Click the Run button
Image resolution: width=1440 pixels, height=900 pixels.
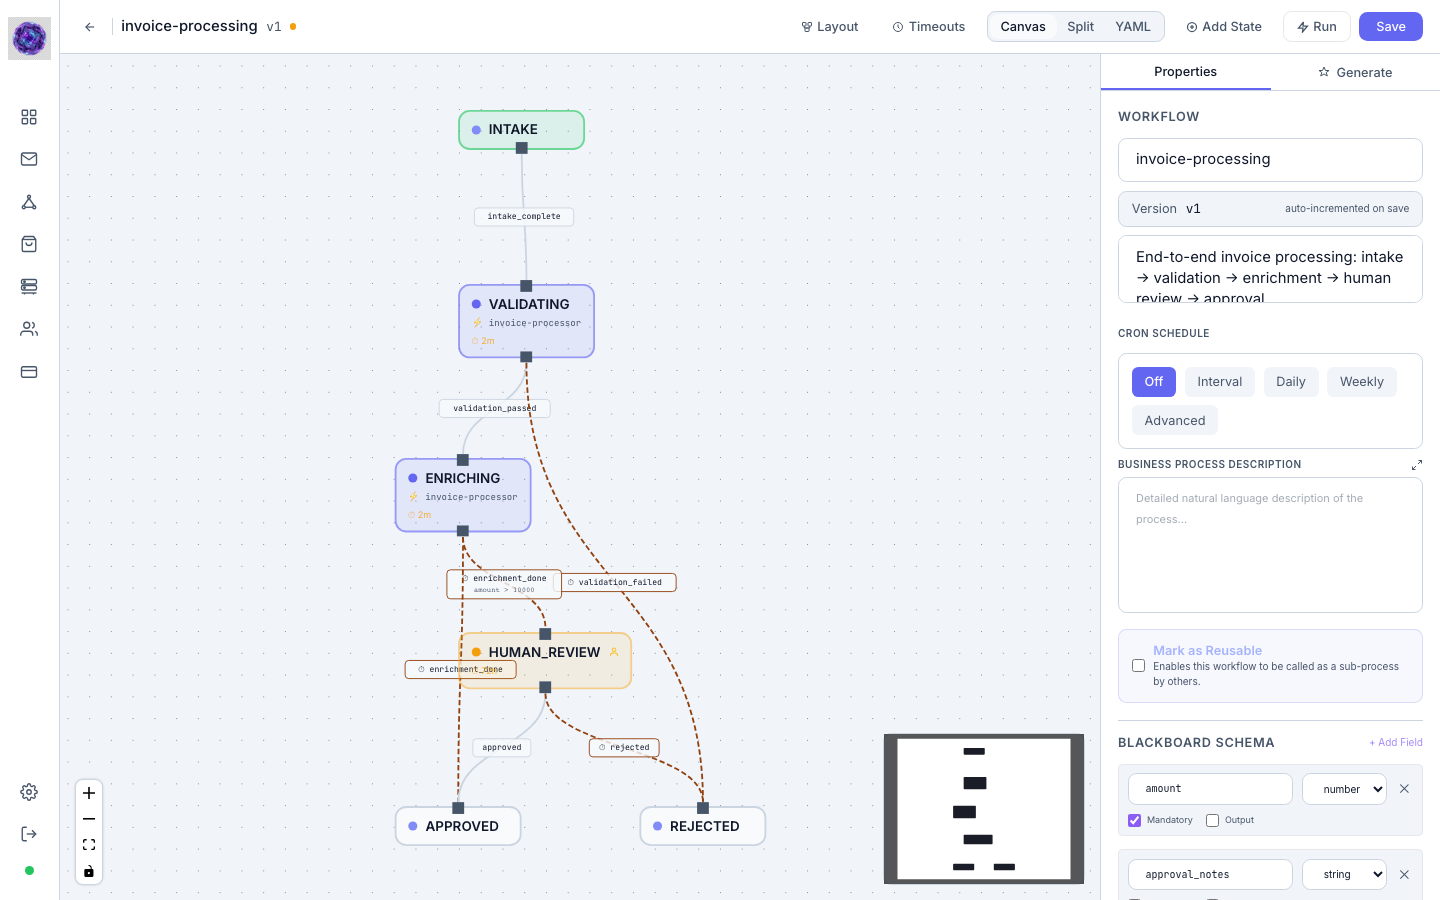click(1317, 27)
